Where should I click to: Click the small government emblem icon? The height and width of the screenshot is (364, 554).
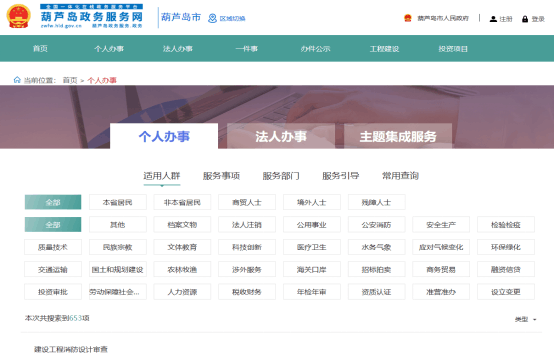(408, 18)
